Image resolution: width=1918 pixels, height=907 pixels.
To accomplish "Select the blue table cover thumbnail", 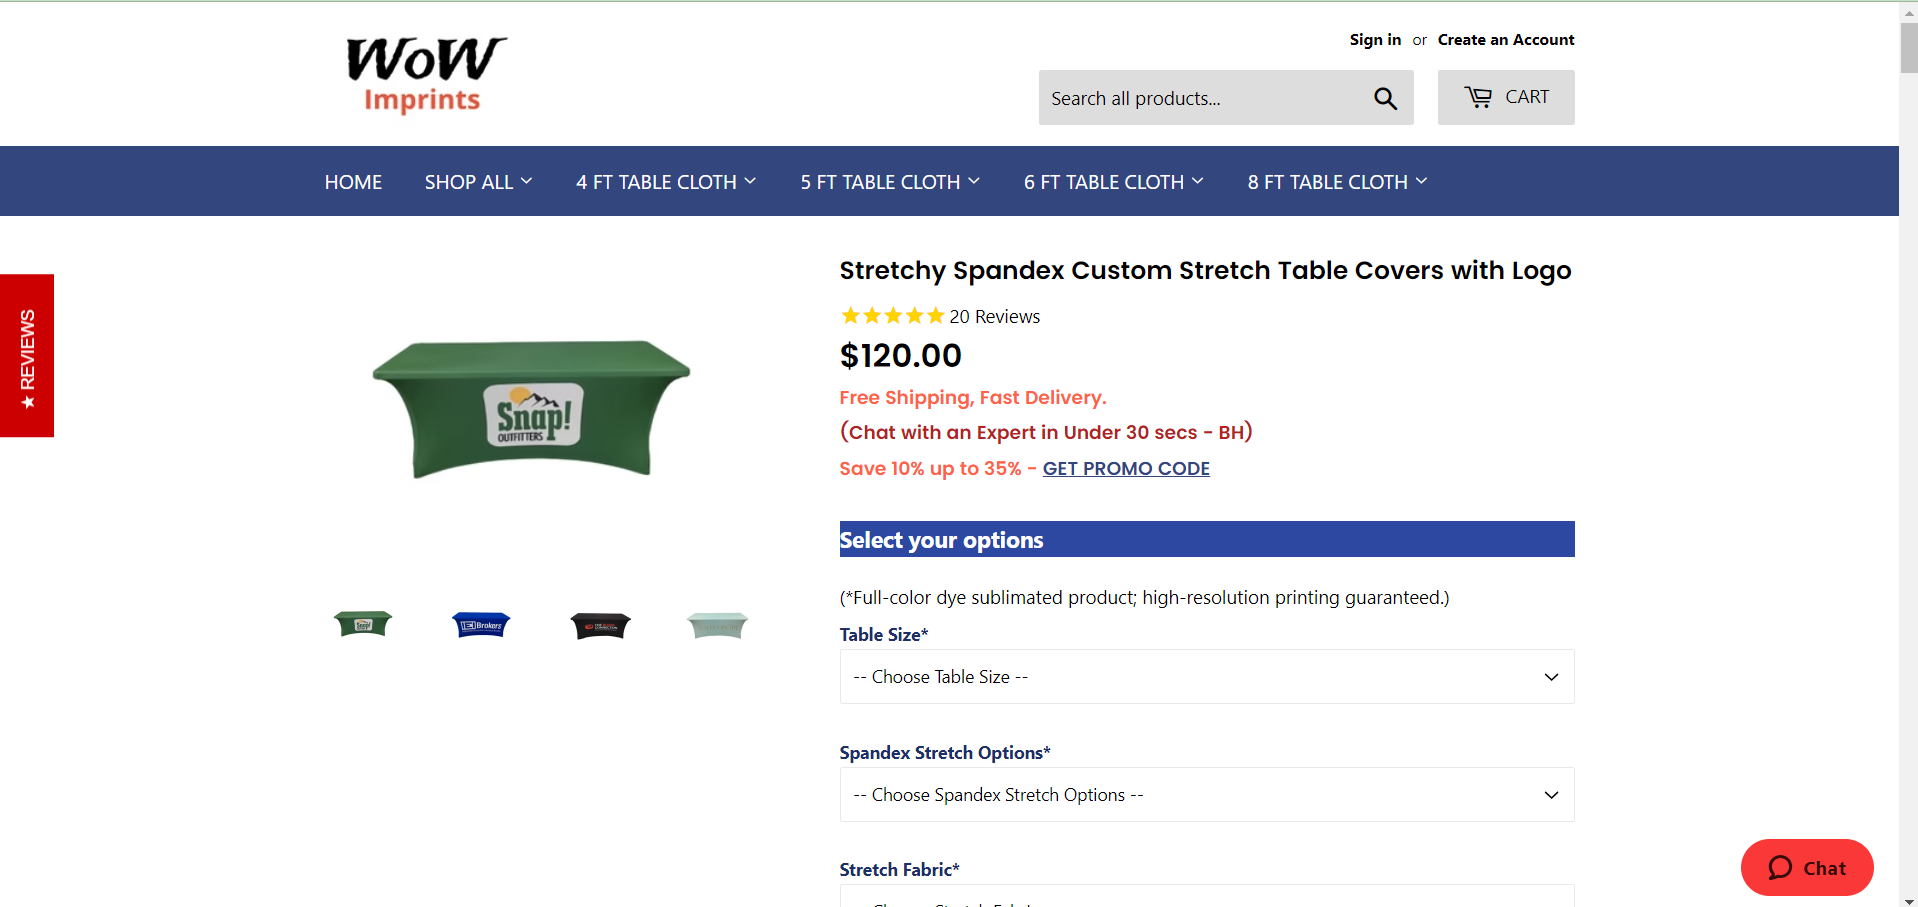I will click(x=480, y=624).
